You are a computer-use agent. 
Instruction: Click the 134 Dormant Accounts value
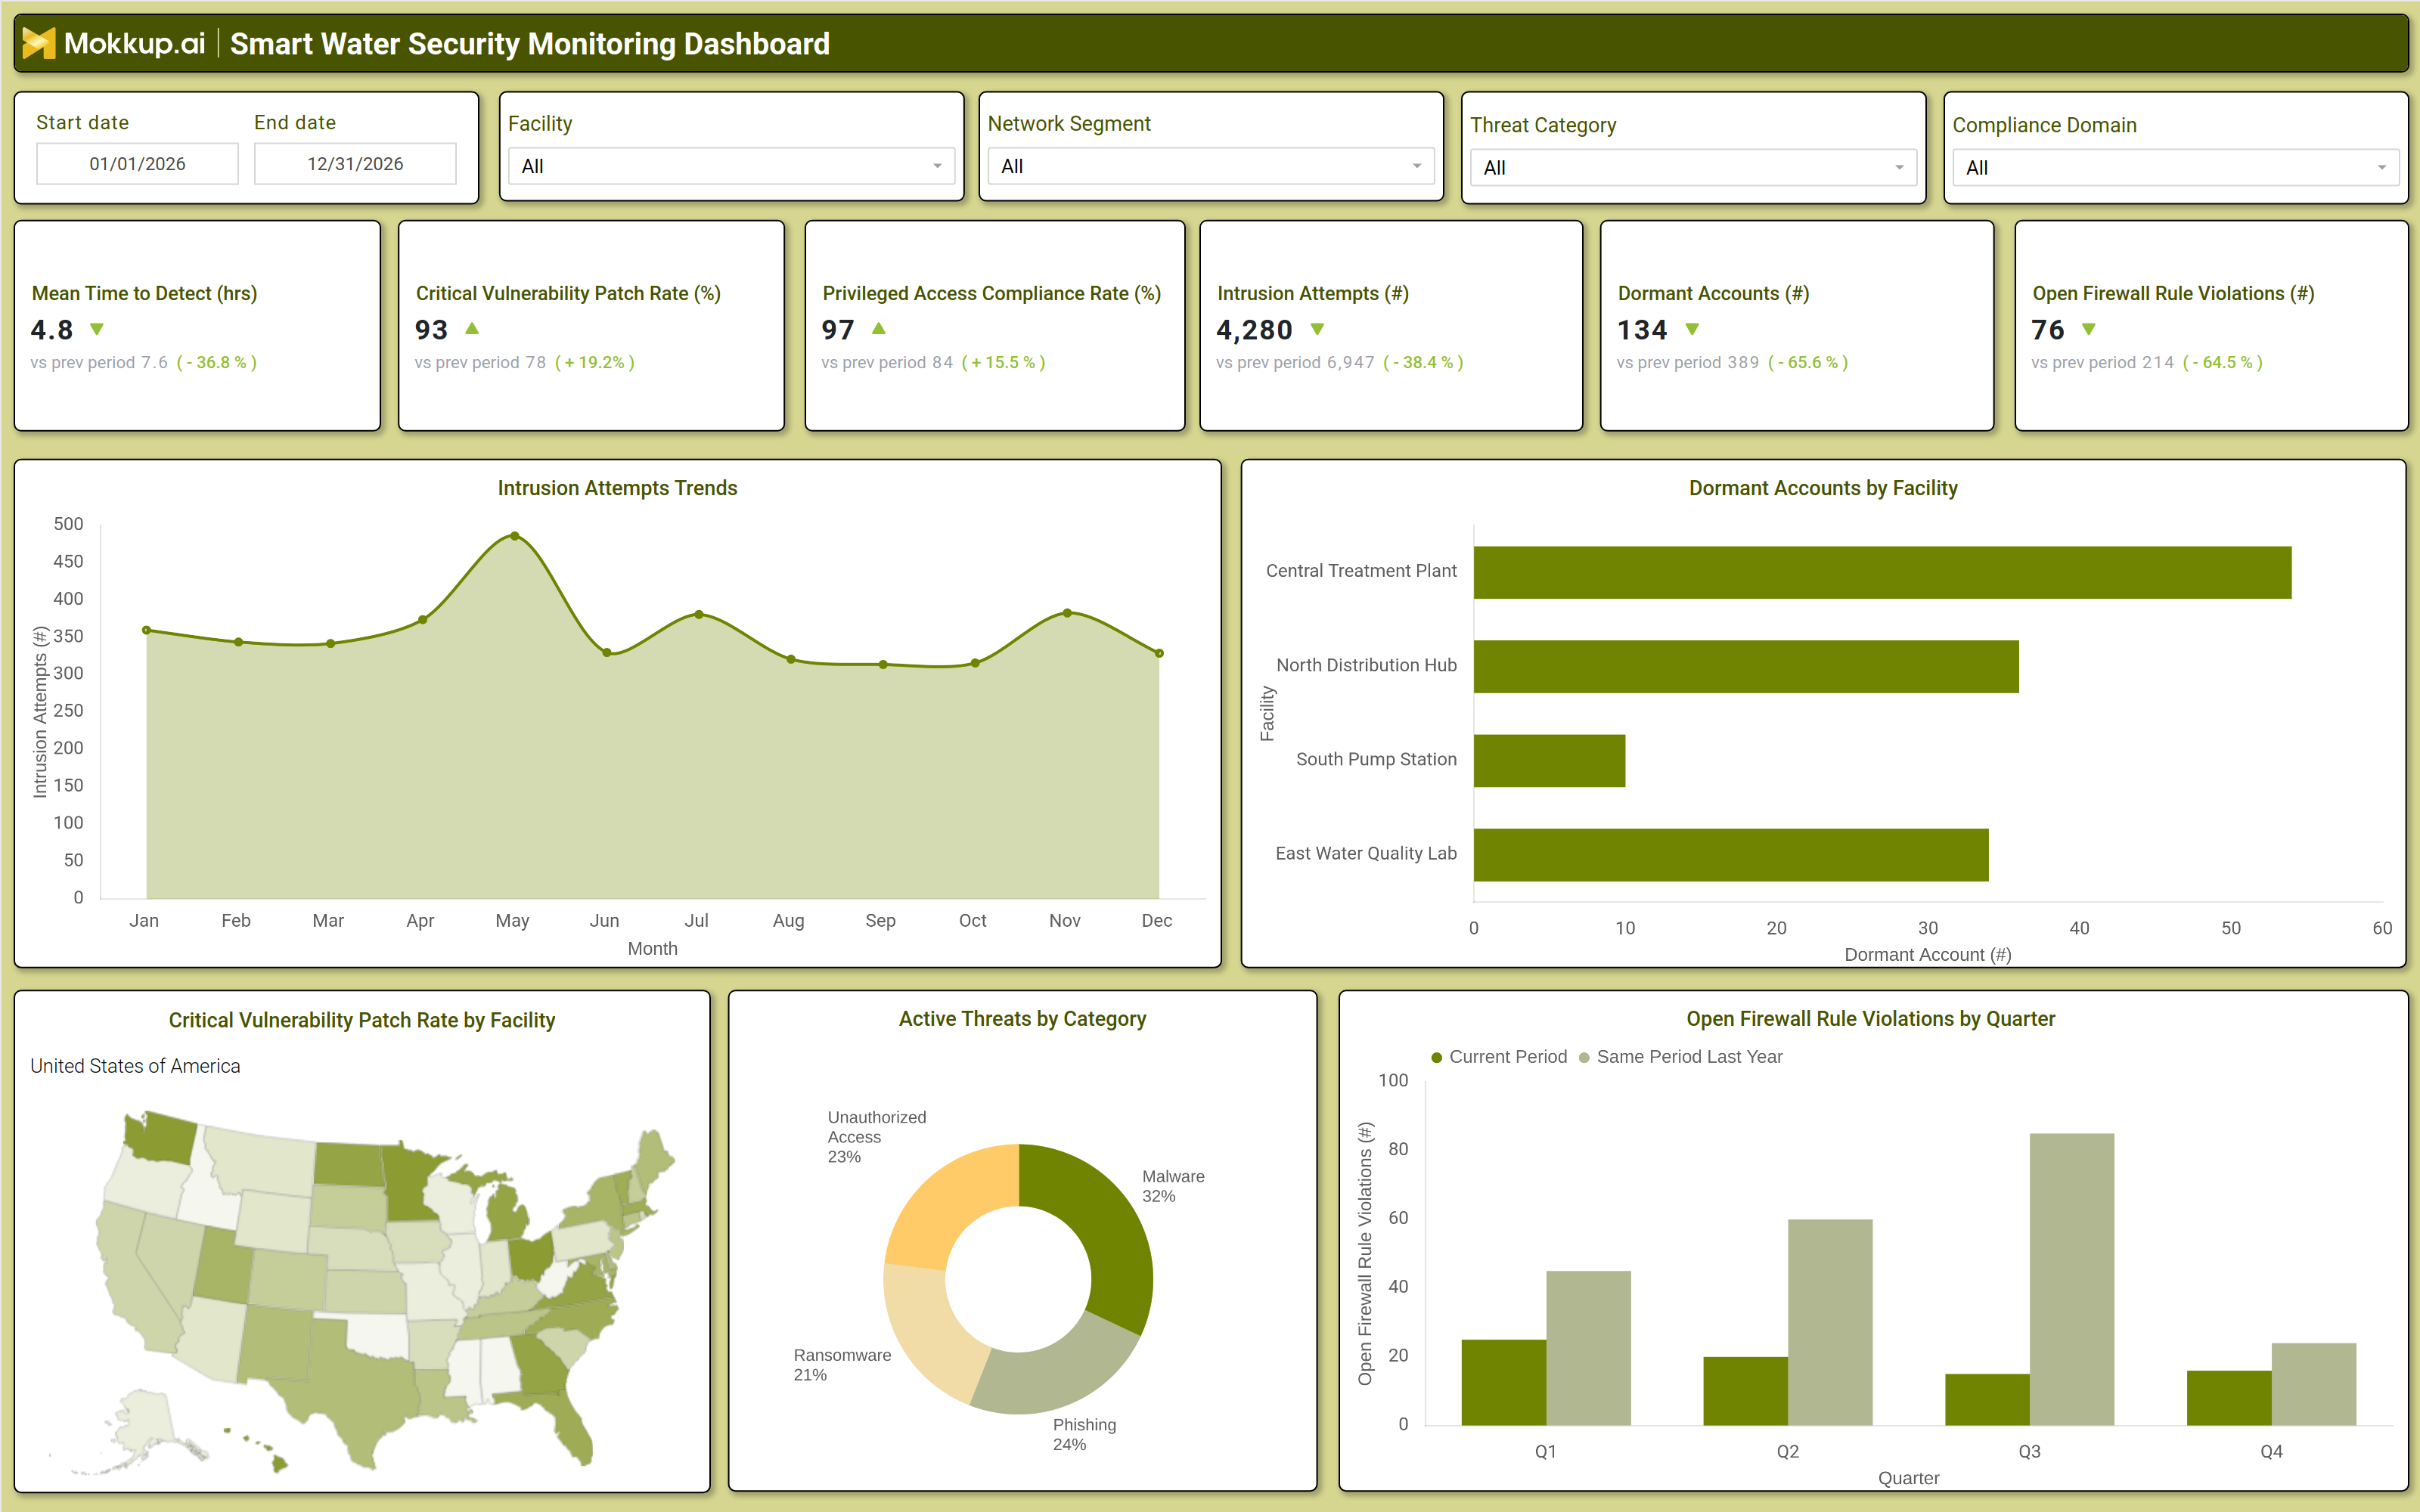click(x=1642, y=330)
